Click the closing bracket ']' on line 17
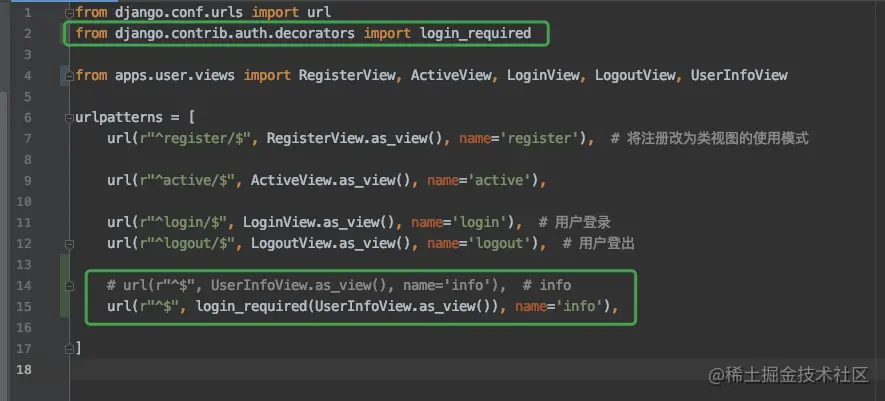Screen dimensions: 885x401 coord(78,348)
